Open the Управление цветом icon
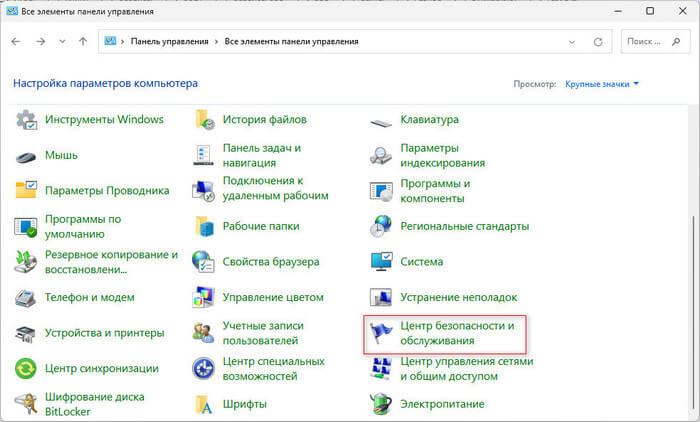Image resolution: width=700 pixels, height=422 pixels. pyautogui.click(x=204, y=297)
